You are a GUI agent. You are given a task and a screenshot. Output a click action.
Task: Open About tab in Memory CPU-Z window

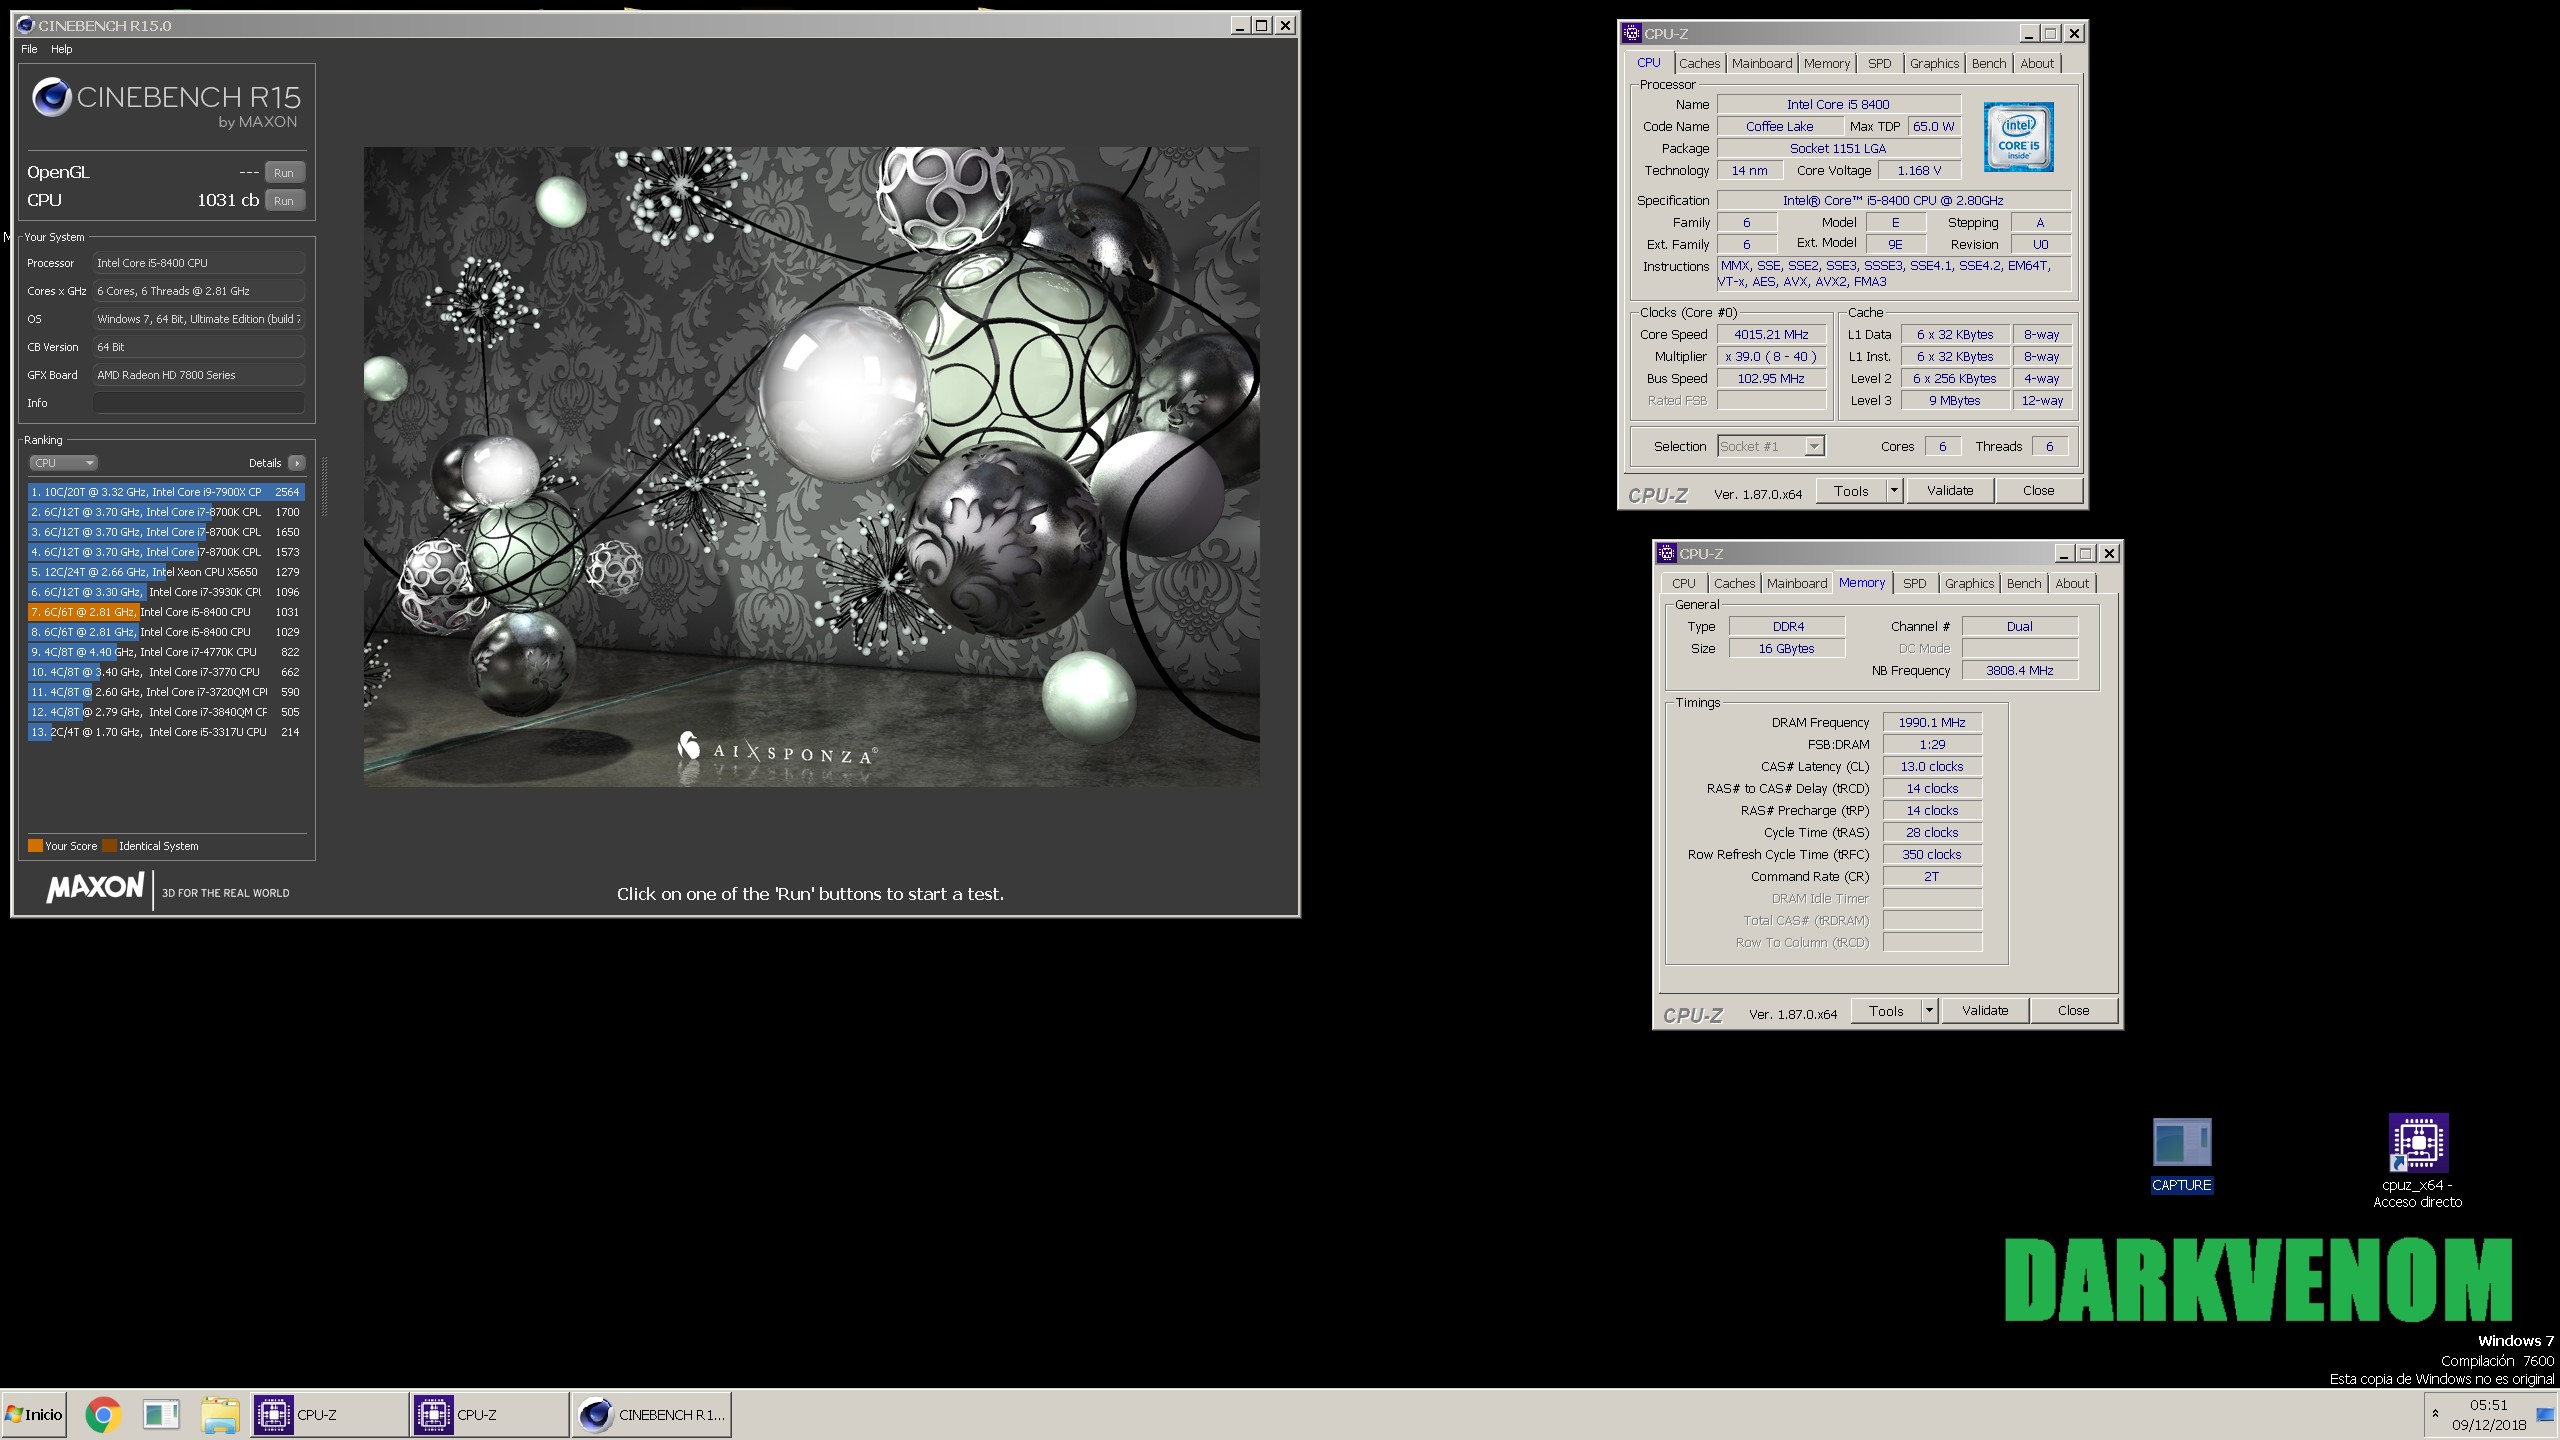2071,583
